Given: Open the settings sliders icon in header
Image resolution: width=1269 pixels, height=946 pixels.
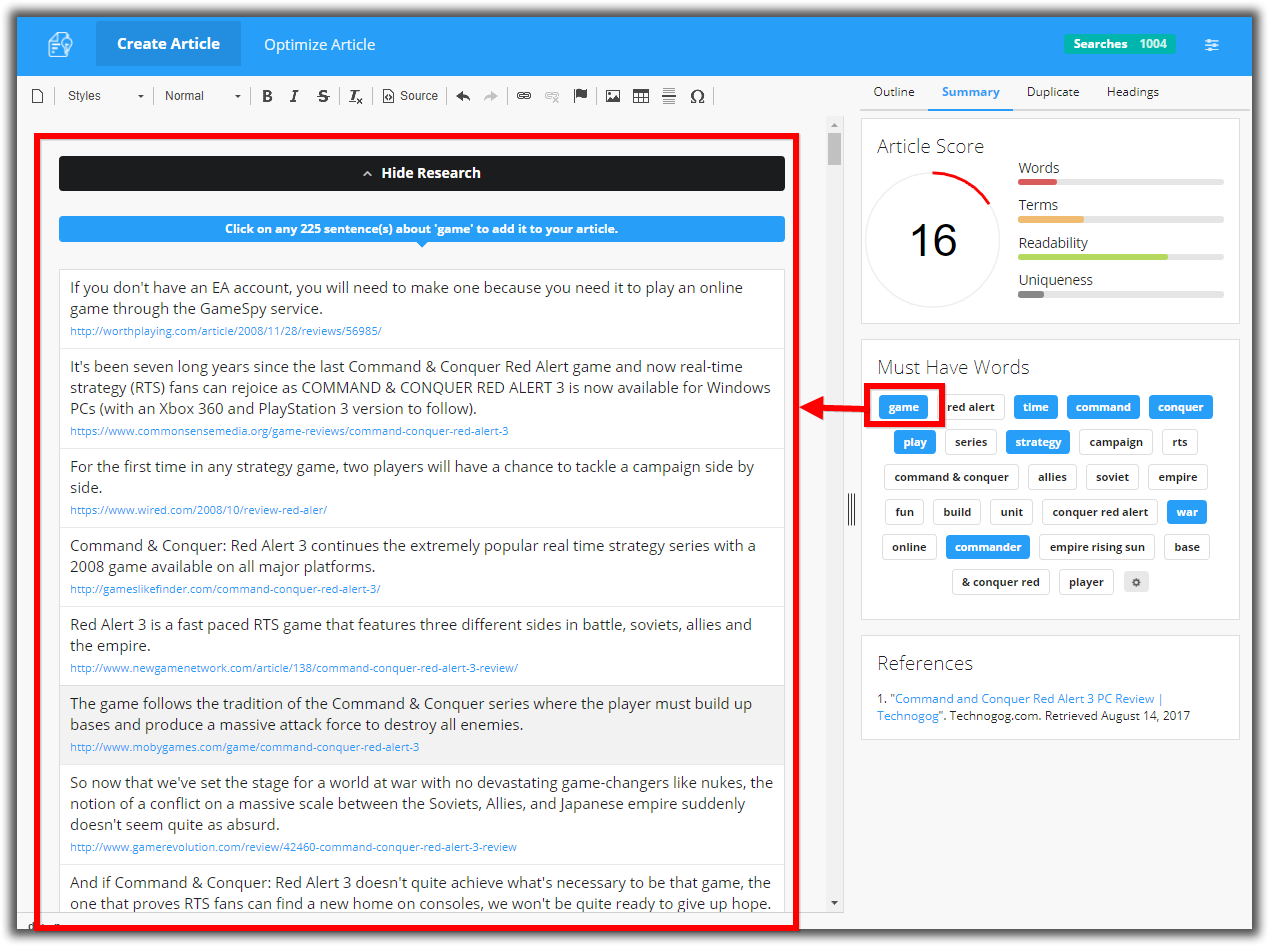Looking at the screenshot, I should pos(1212,44).
